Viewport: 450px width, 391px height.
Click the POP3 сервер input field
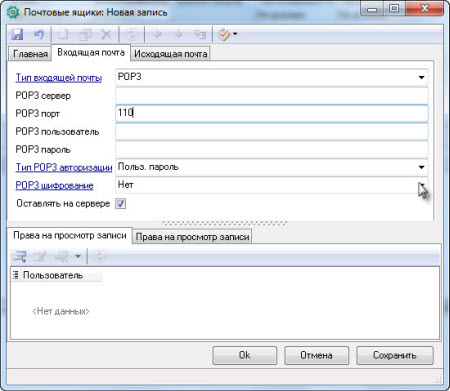[272, 95]
